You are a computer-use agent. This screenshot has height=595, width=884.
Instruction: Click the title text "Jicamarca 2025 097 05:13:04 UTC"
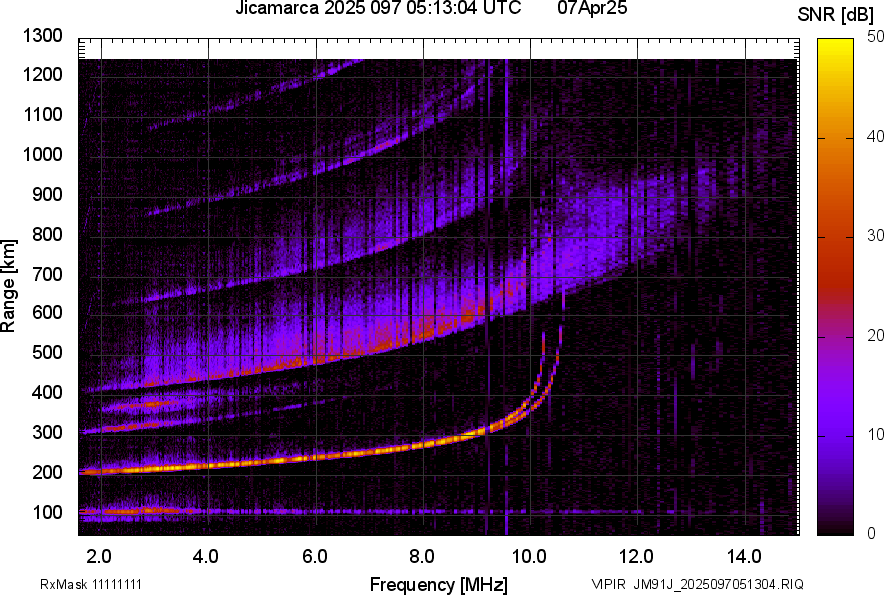pos(378,8)
